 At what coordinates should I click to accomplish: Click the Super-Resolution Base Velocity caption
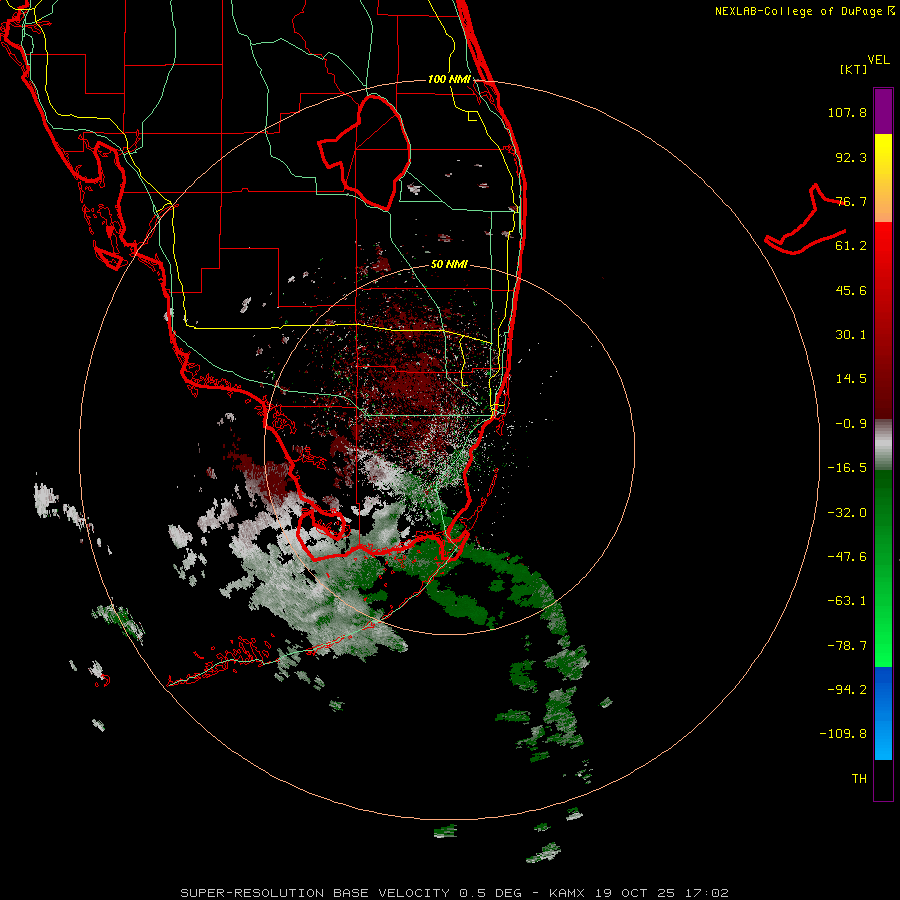click(x=454, y=893)
